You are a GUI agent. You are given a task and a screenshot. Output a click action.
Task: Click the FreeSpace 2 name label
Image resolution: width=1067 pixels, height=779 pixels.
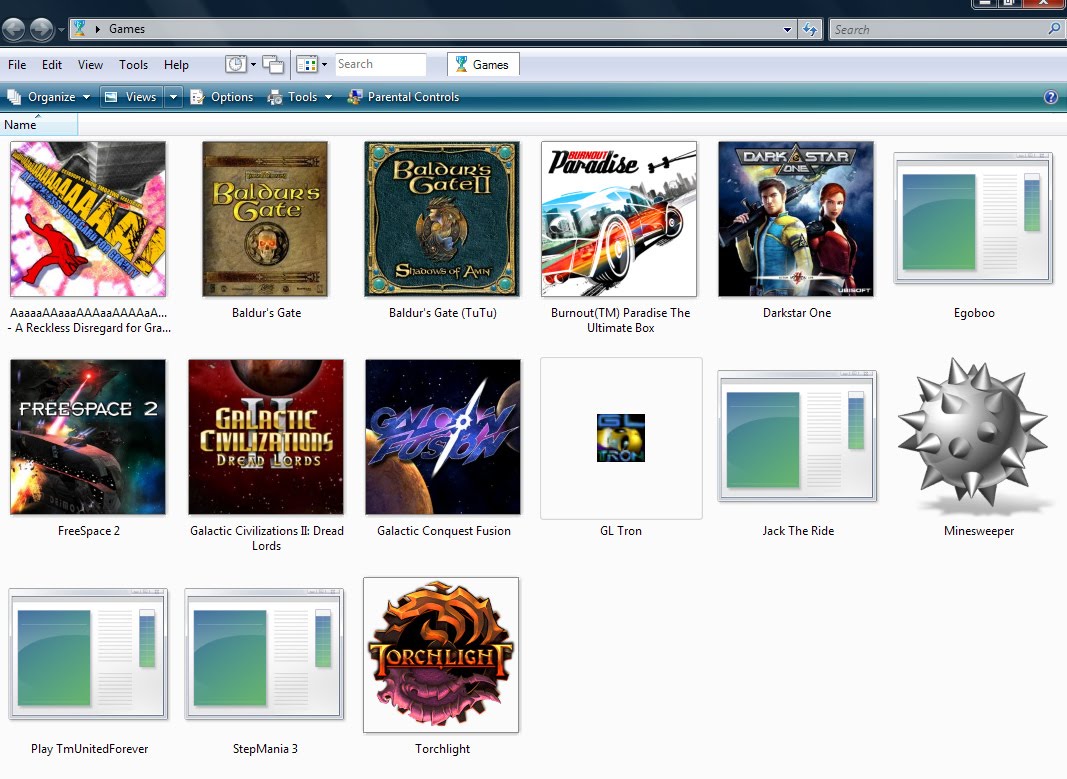pyautogui.click(x=88, y=531)
